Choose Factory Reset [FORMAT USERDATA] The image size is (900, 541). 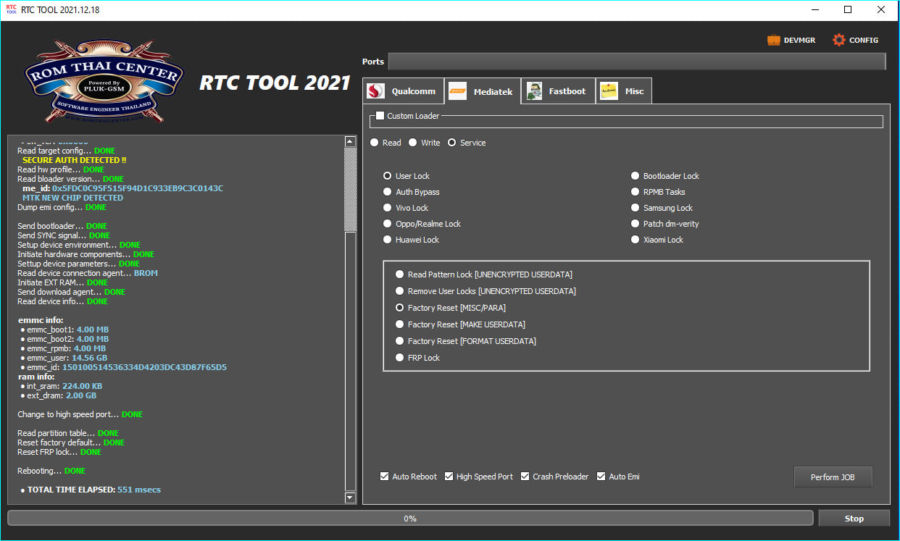tap(399, 341)
